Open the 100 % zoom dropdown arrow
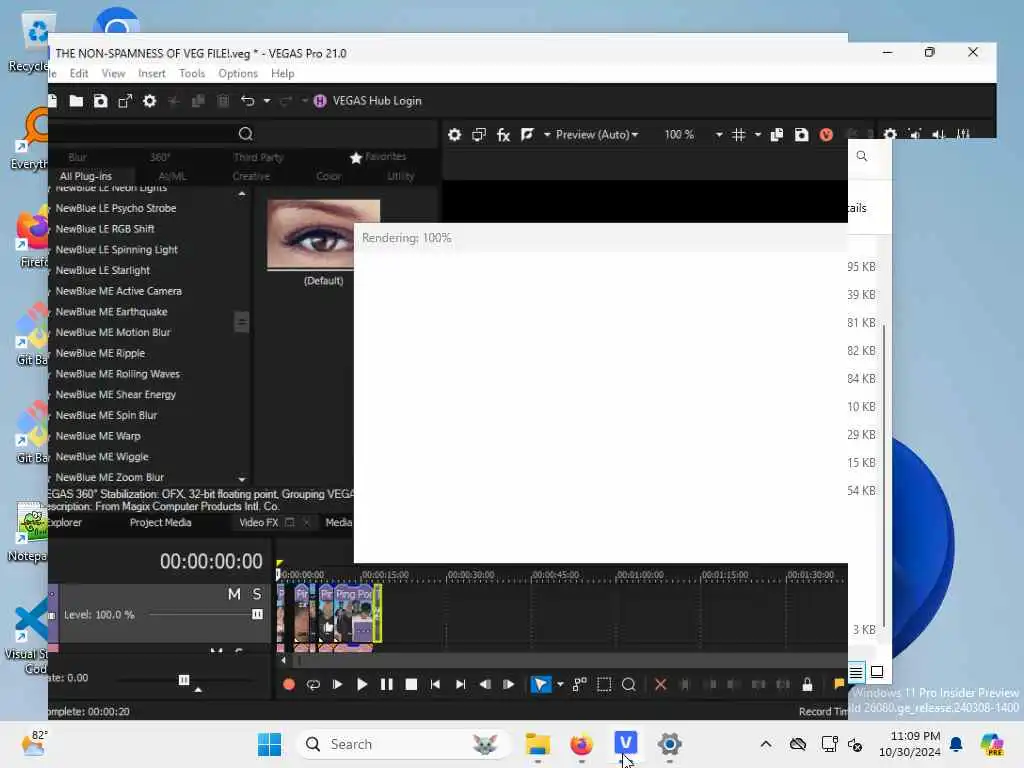Viewport: 1024px width, 768px height. pos(718,135)
